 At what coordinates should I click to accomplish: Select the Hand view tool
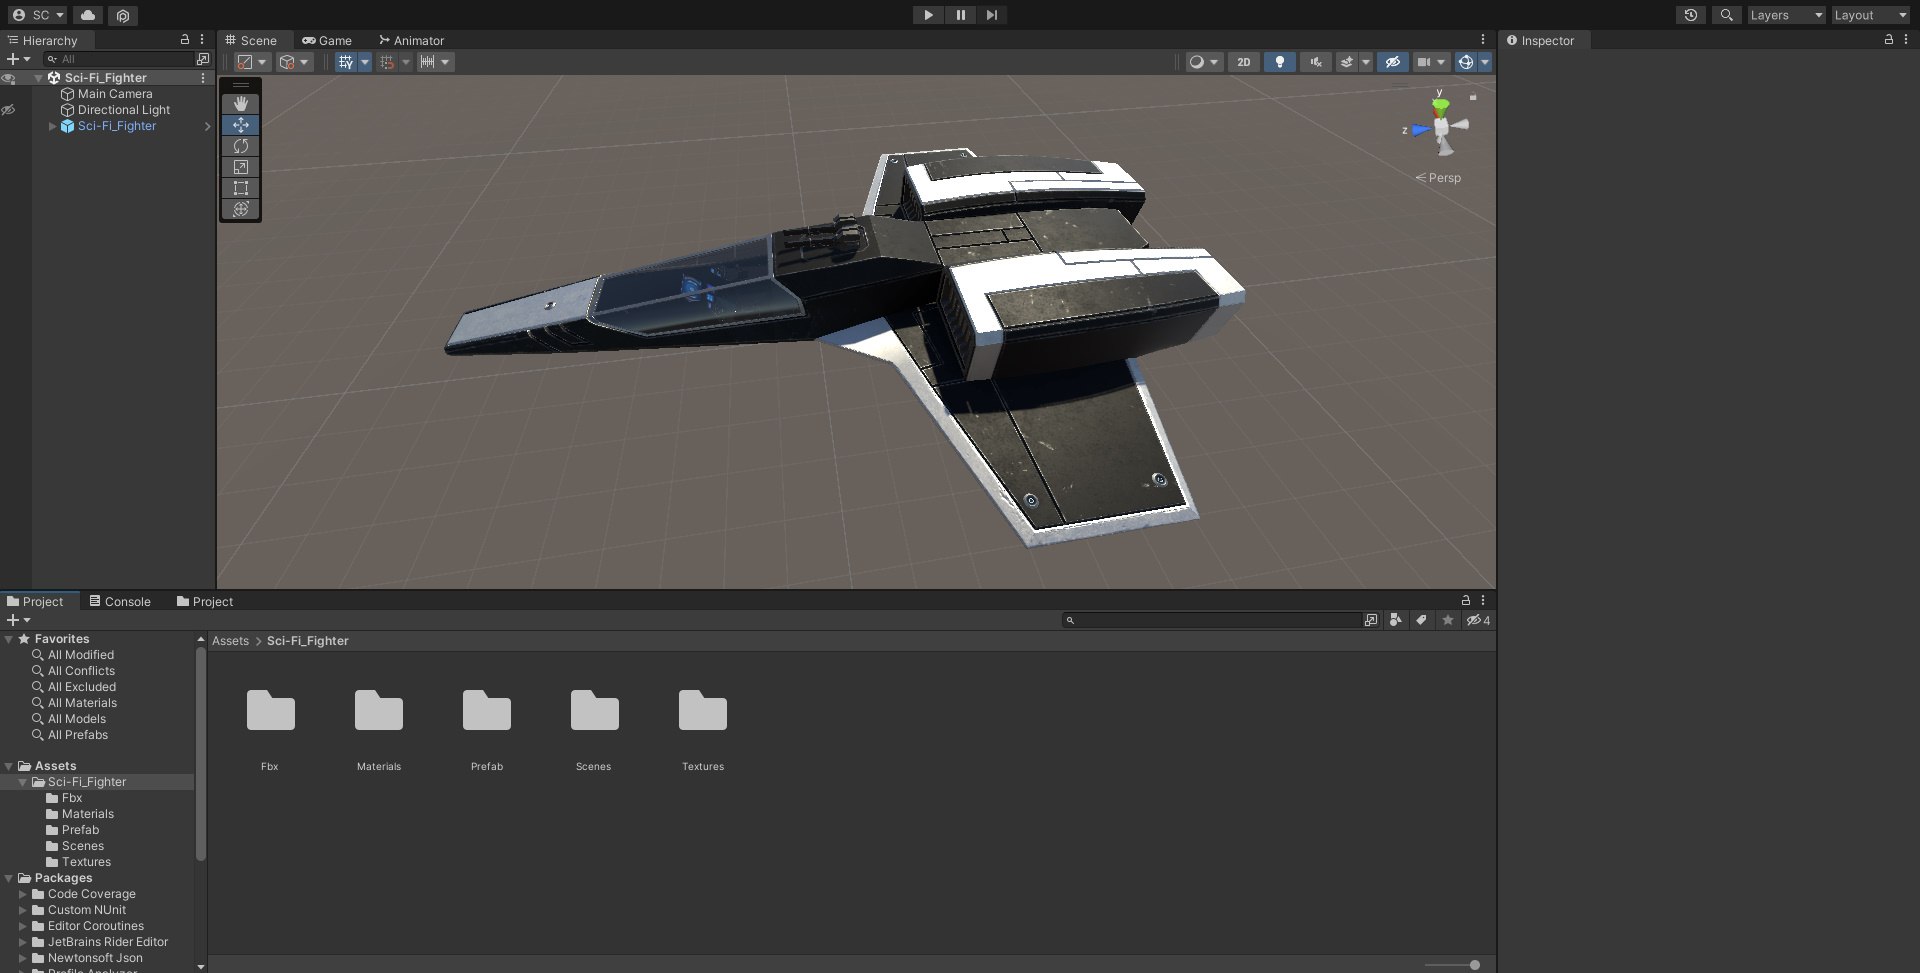click(241, 103)
